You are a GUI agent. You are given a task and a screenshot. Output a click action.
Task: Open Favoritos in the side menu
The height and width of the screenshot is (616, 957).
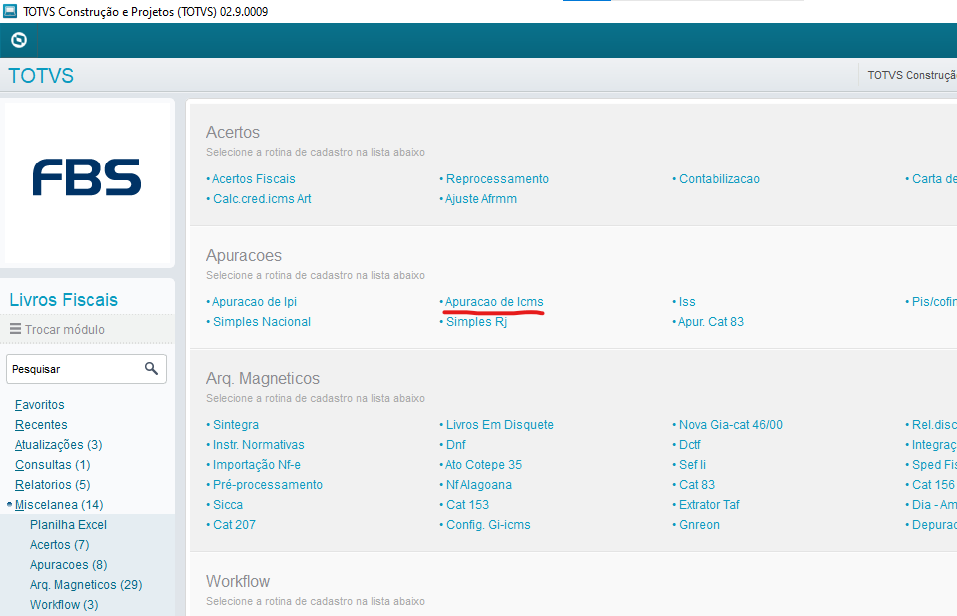point(40,405)
